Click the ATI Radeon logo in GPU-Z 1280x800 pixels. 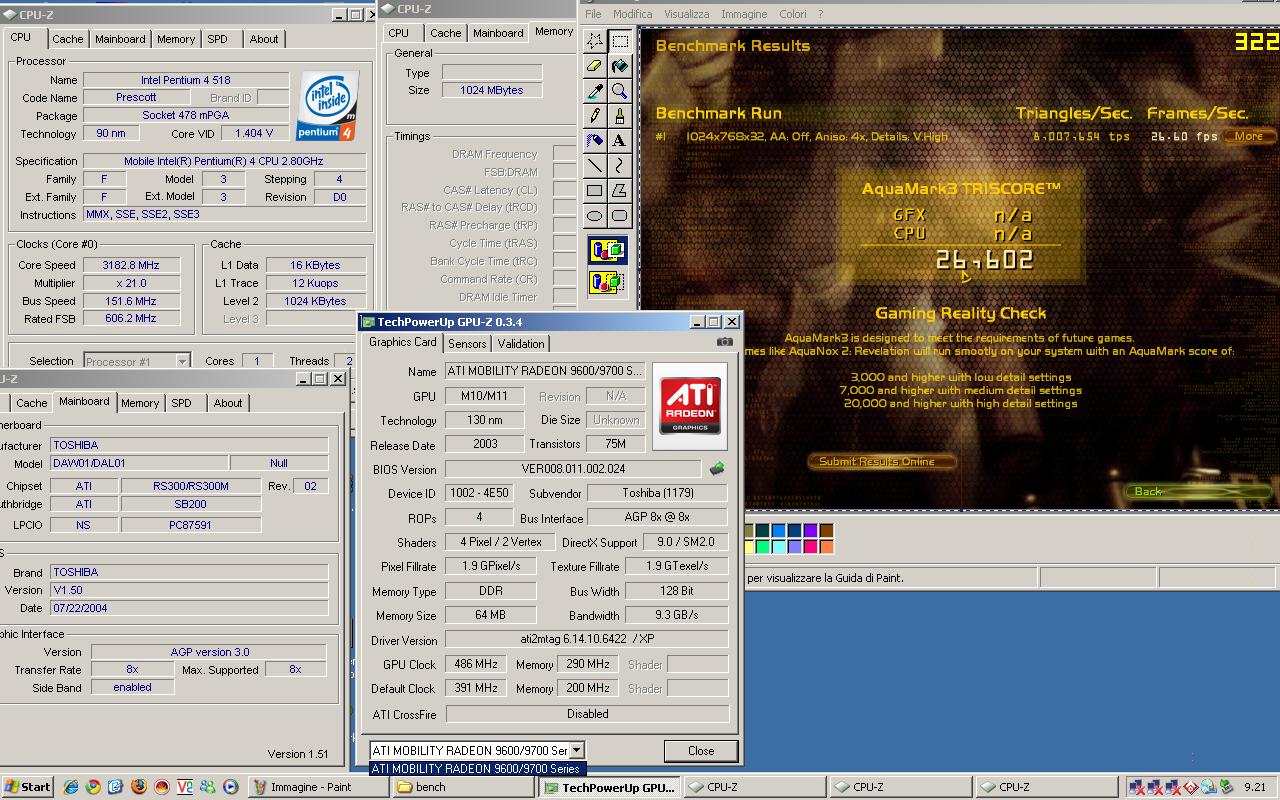click(x=690, y=405)
